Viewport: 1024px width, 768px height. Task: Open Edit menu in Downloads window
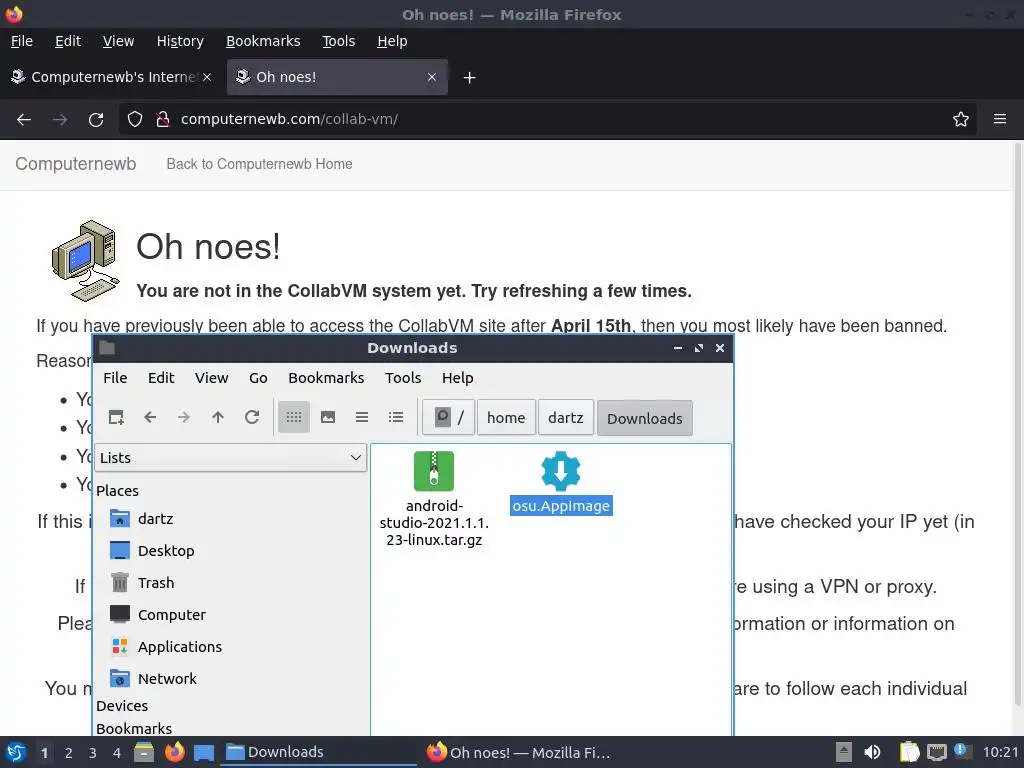pyautogui.click(x=161, y=377)
